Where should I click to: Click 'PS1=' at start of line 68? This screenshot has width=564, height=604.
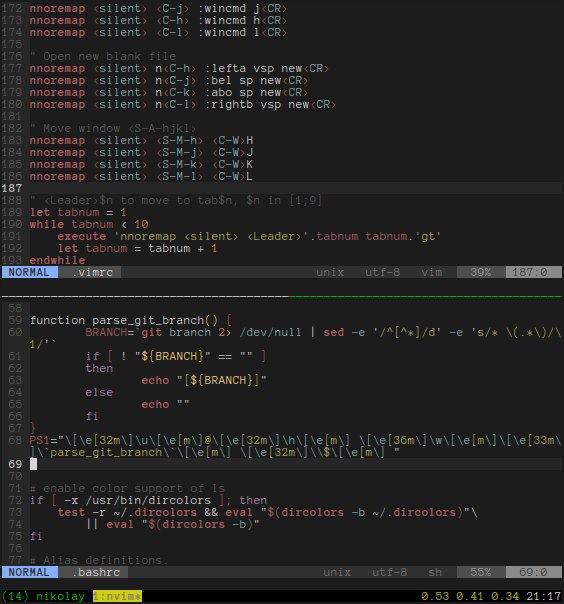click(43, 440)
